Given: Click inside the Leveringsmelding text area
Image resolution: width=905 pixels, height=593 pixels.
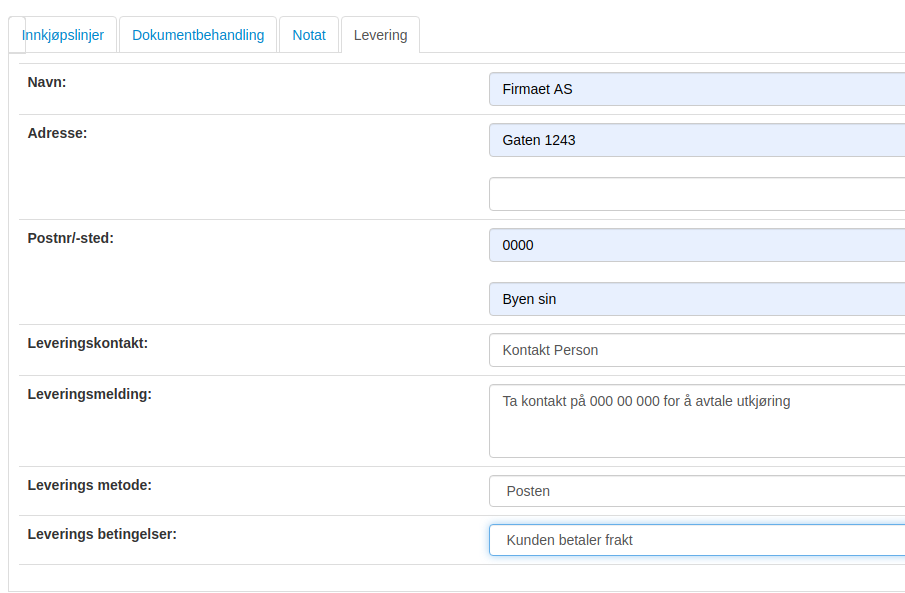Looking at the screenshot, I should coord(697,421).
